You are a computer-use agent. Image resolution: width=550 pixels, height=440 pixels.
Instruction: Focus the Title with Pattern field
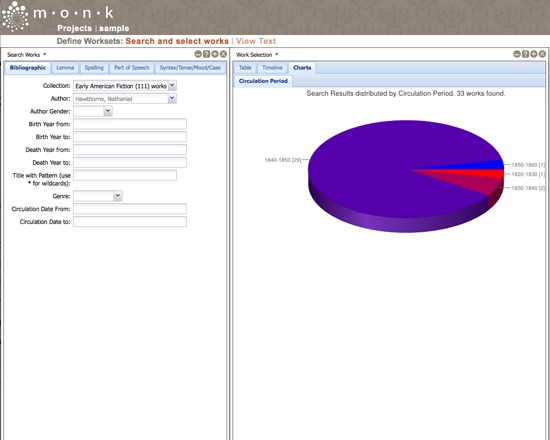(125, 175)
